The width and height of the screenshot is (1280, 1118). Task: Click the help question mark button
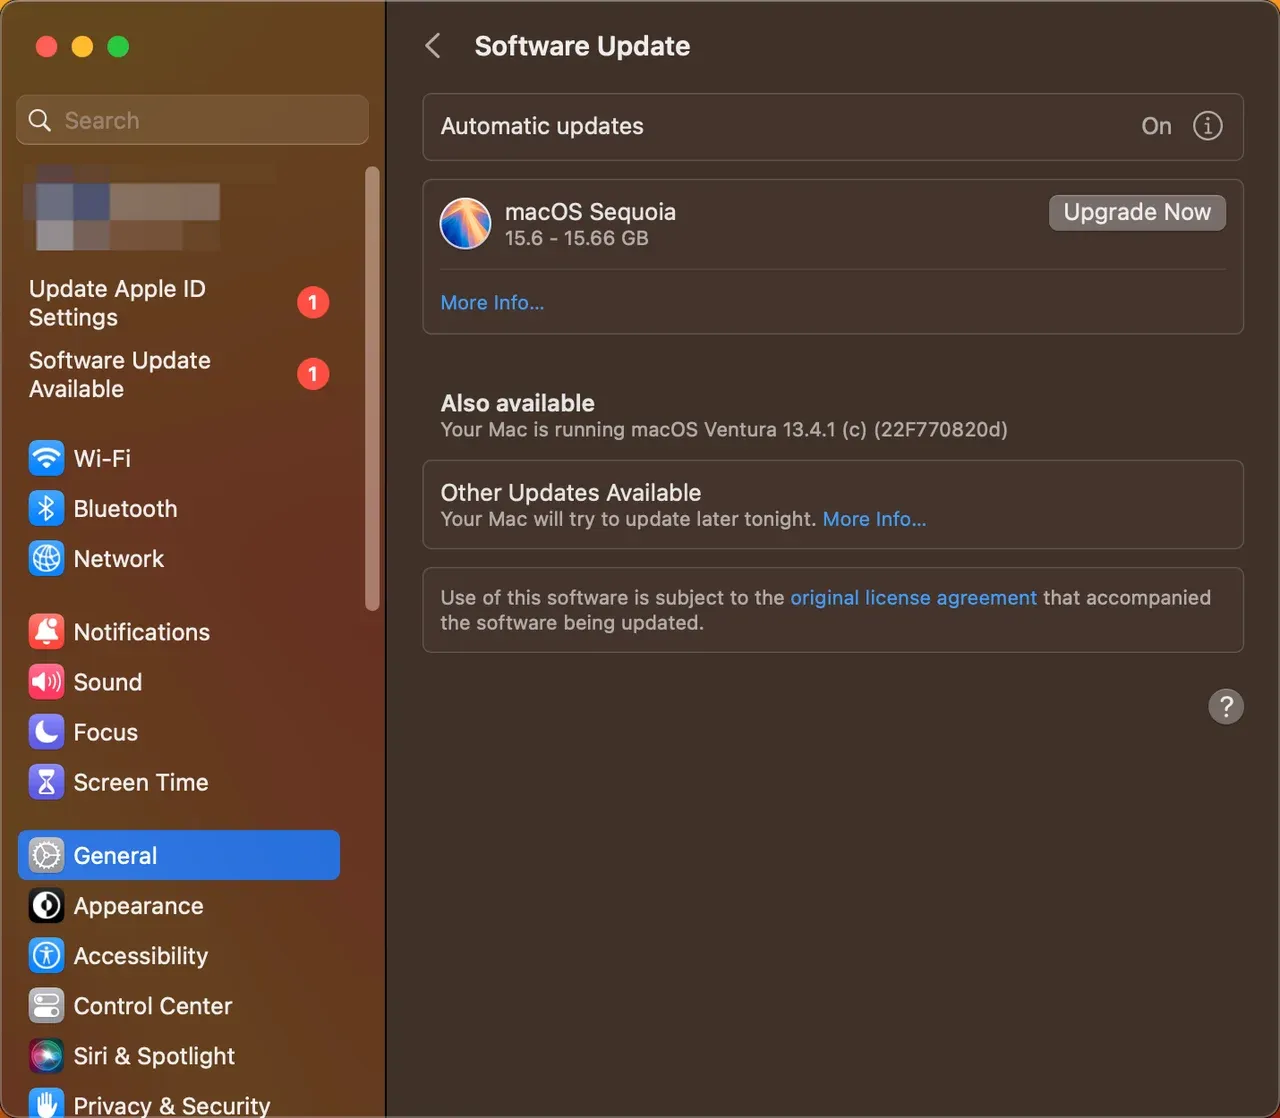[1226, 706]
